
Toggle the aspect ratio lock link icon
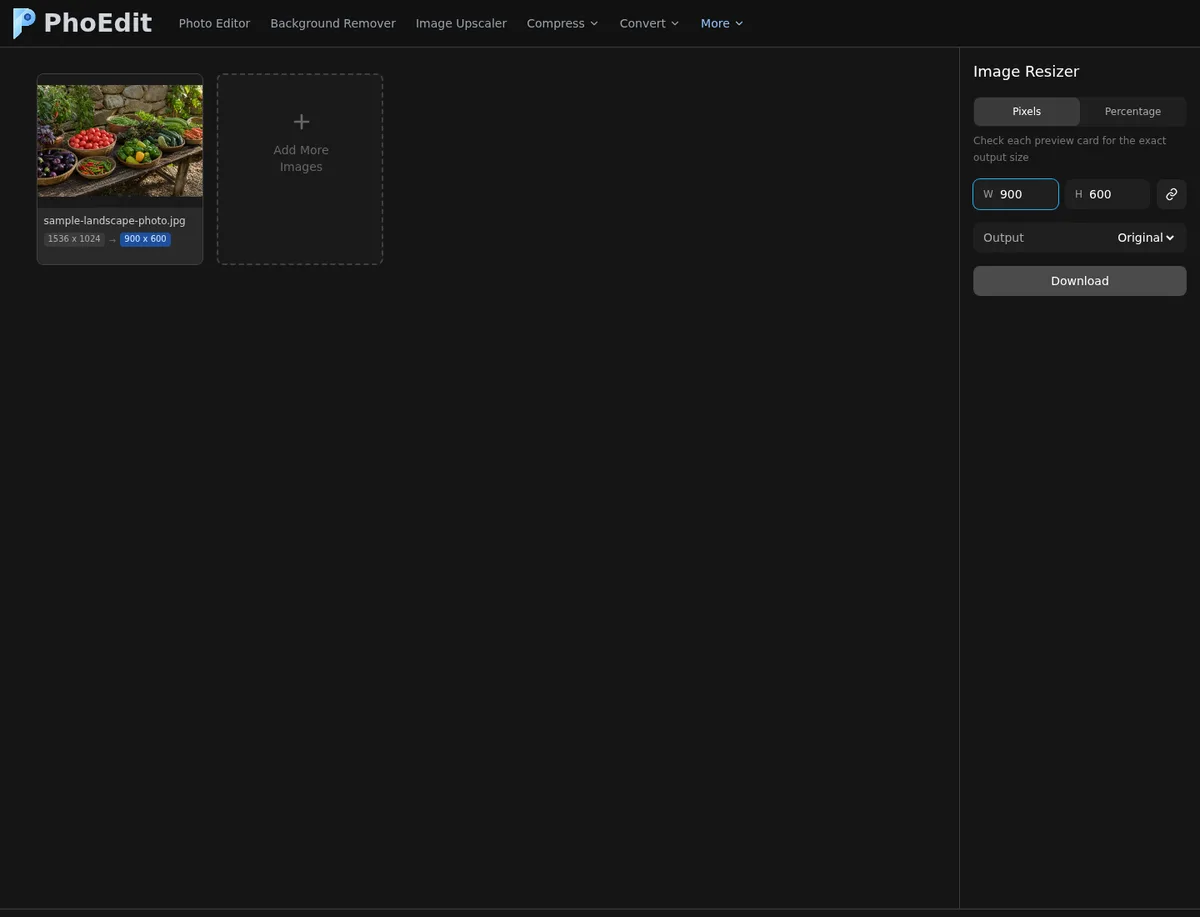click(x=1171, y=194)
